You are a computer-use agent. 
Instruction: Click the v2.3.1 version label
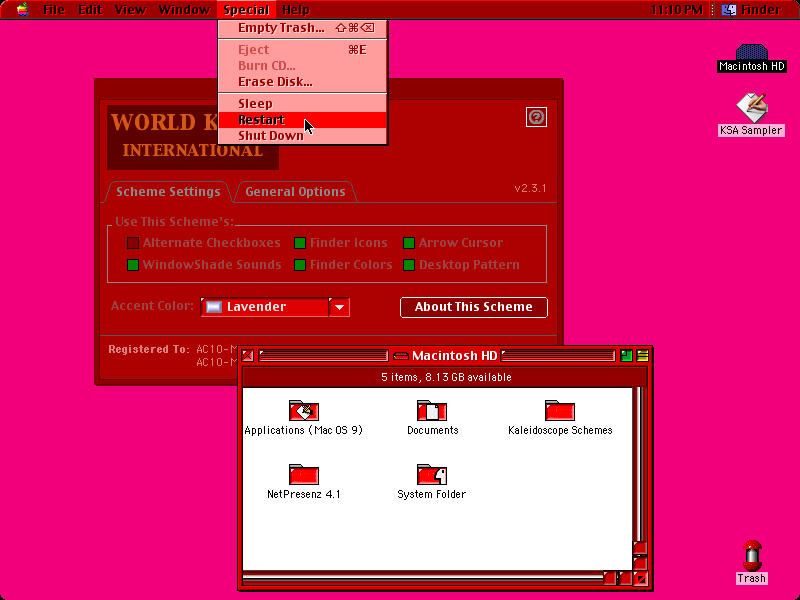tap(530, 188)
